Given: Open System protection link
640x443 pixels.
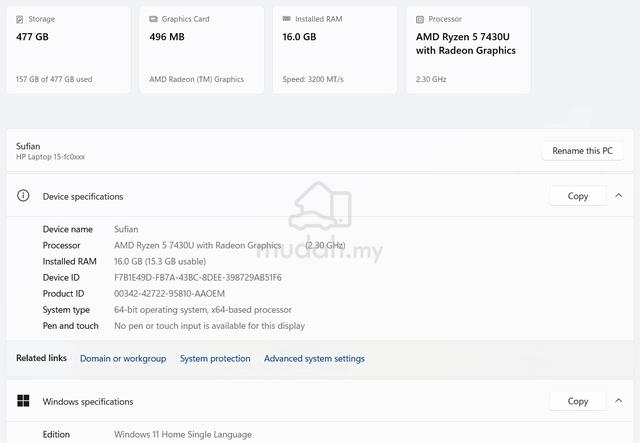Looking at the screenshot, I should click(x=215, y=358).
